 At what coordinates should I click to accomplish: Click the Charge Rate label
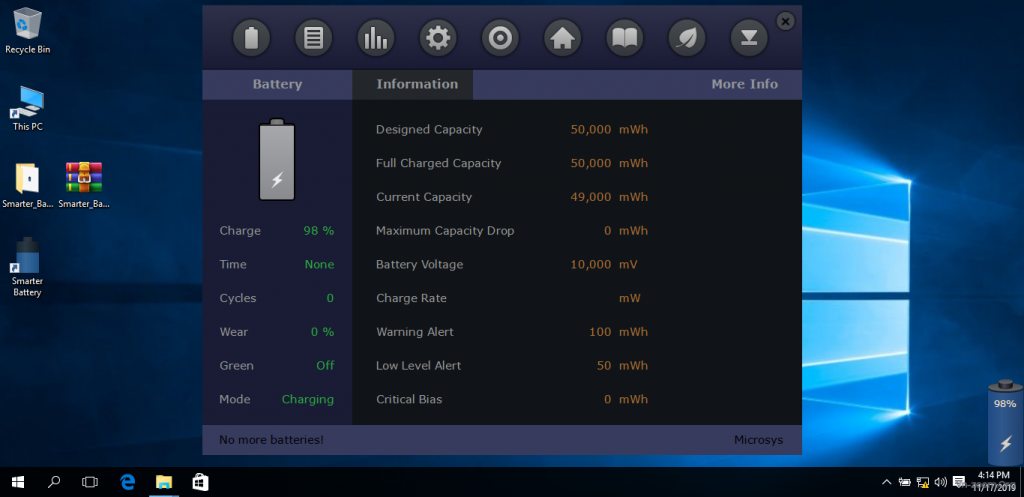[x=411, y=298]
